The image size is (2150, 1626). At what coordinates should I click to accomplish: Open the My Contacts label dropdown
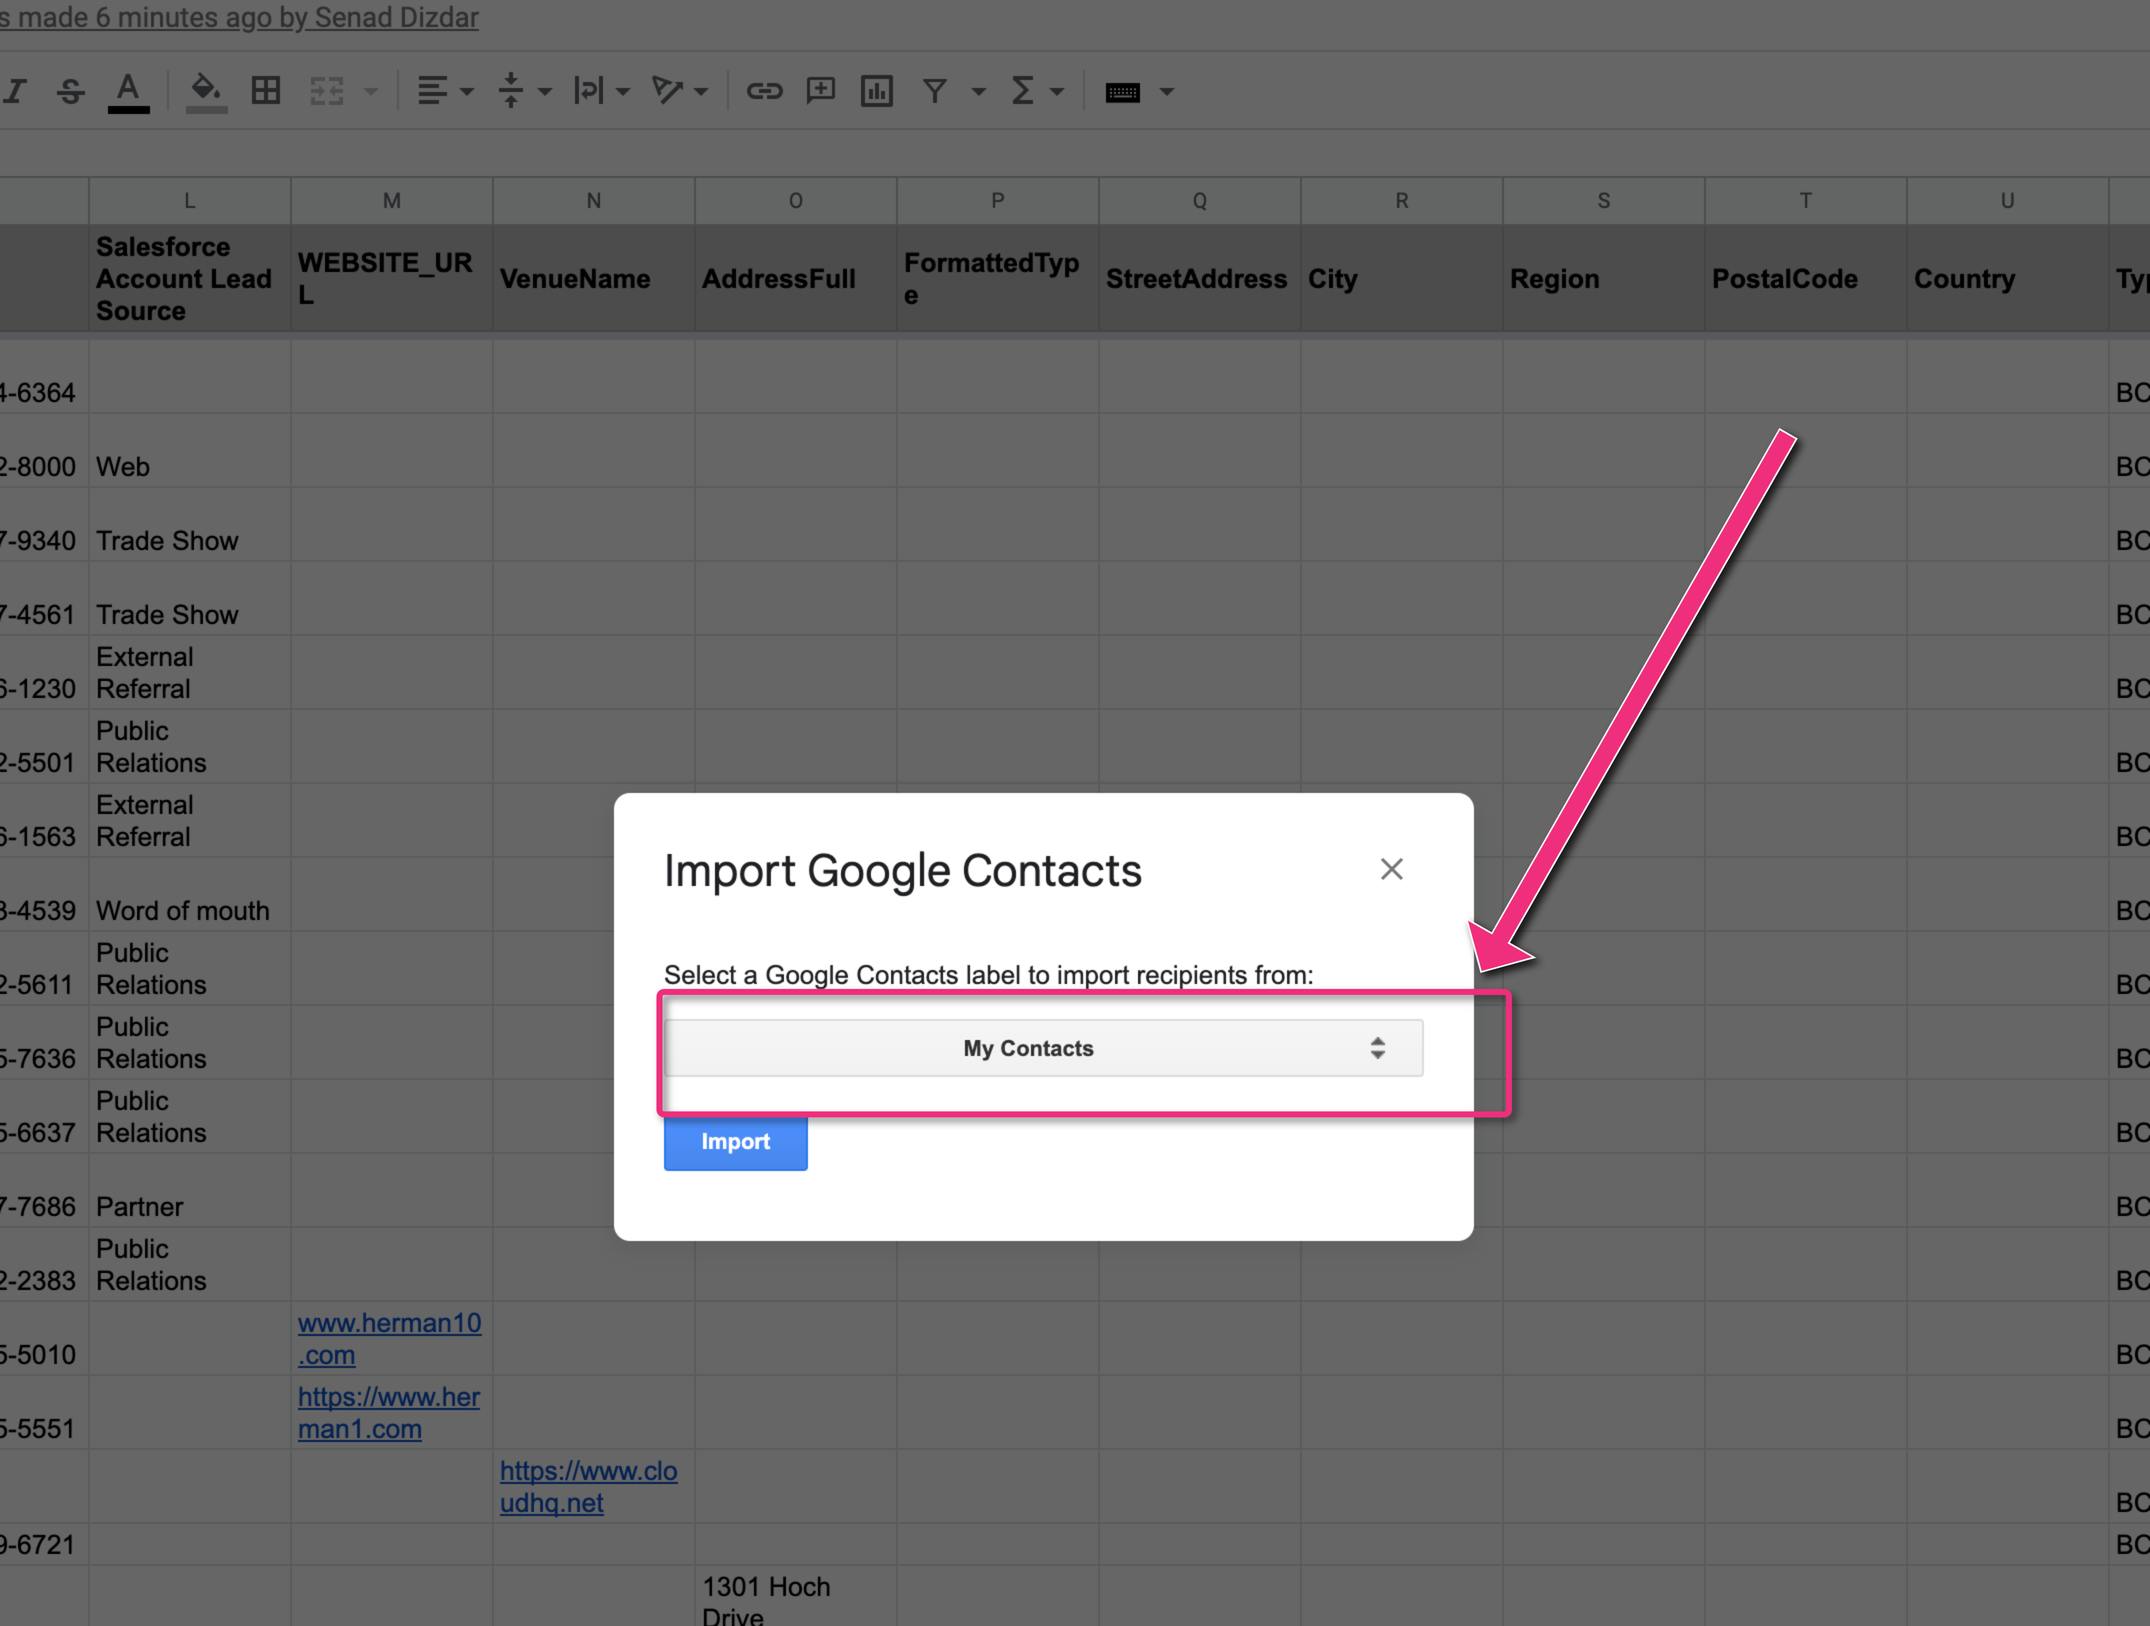(1043, 1048)
